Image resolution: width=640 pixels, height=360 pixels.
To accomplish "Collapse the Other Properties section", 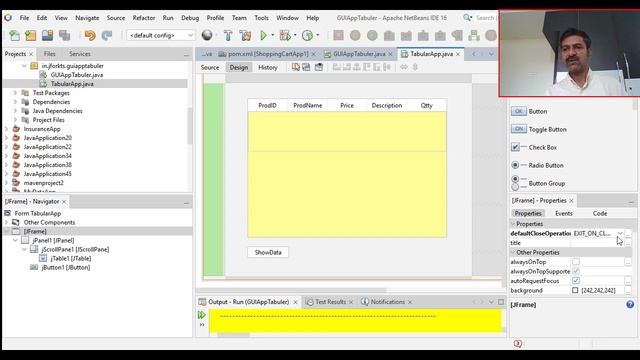I will 513,252.
